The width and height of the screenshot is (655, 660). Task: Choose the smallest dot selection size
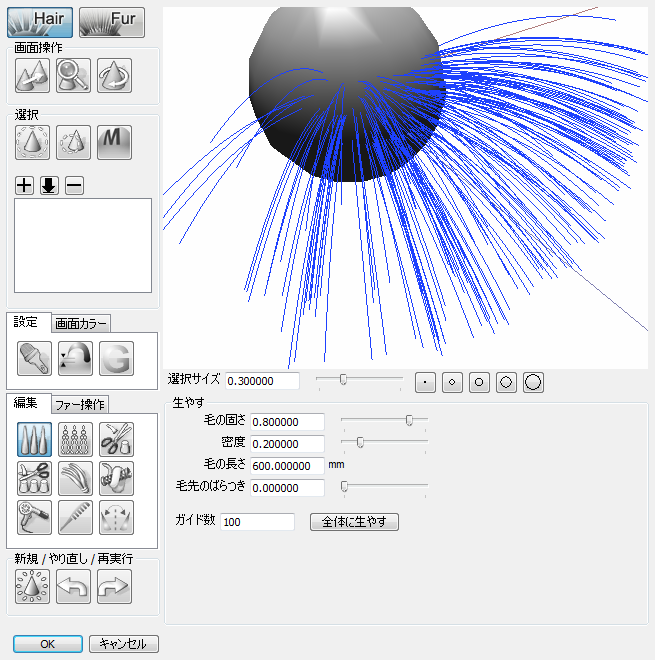coord(425,383)
